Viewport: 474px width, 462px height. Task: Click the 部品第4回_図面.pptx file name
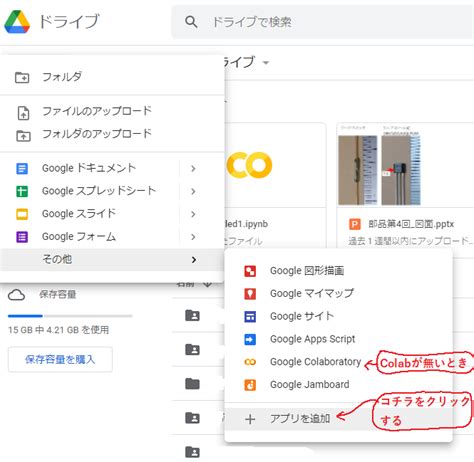click(x=411, y=224)
